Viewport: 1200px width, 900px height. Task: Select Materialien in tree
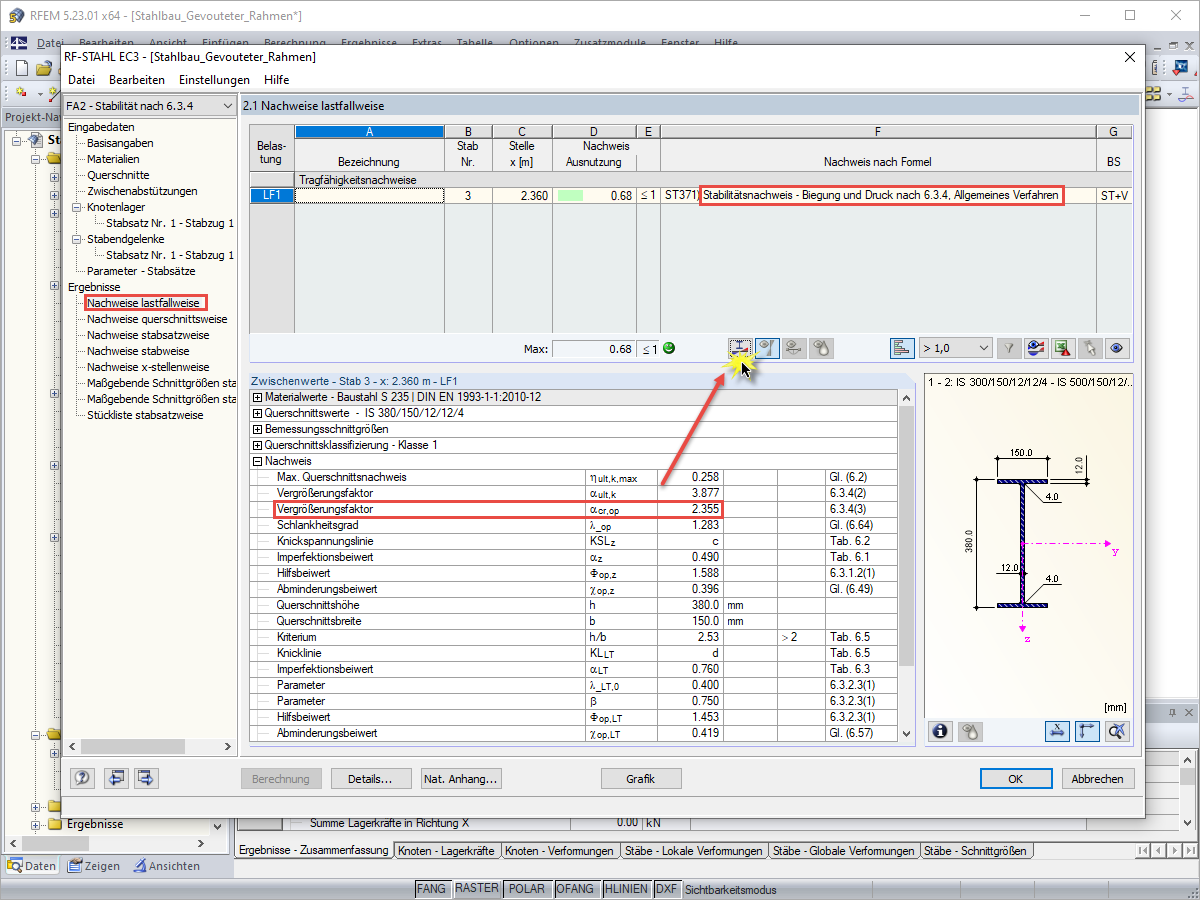(x=113, y=159)
